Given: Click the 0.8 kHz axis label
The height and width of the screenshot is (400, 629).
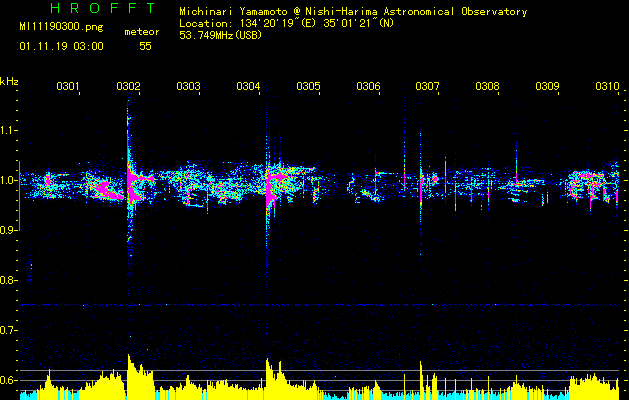Looking at the screenshot, I should (x=9, y=280).
